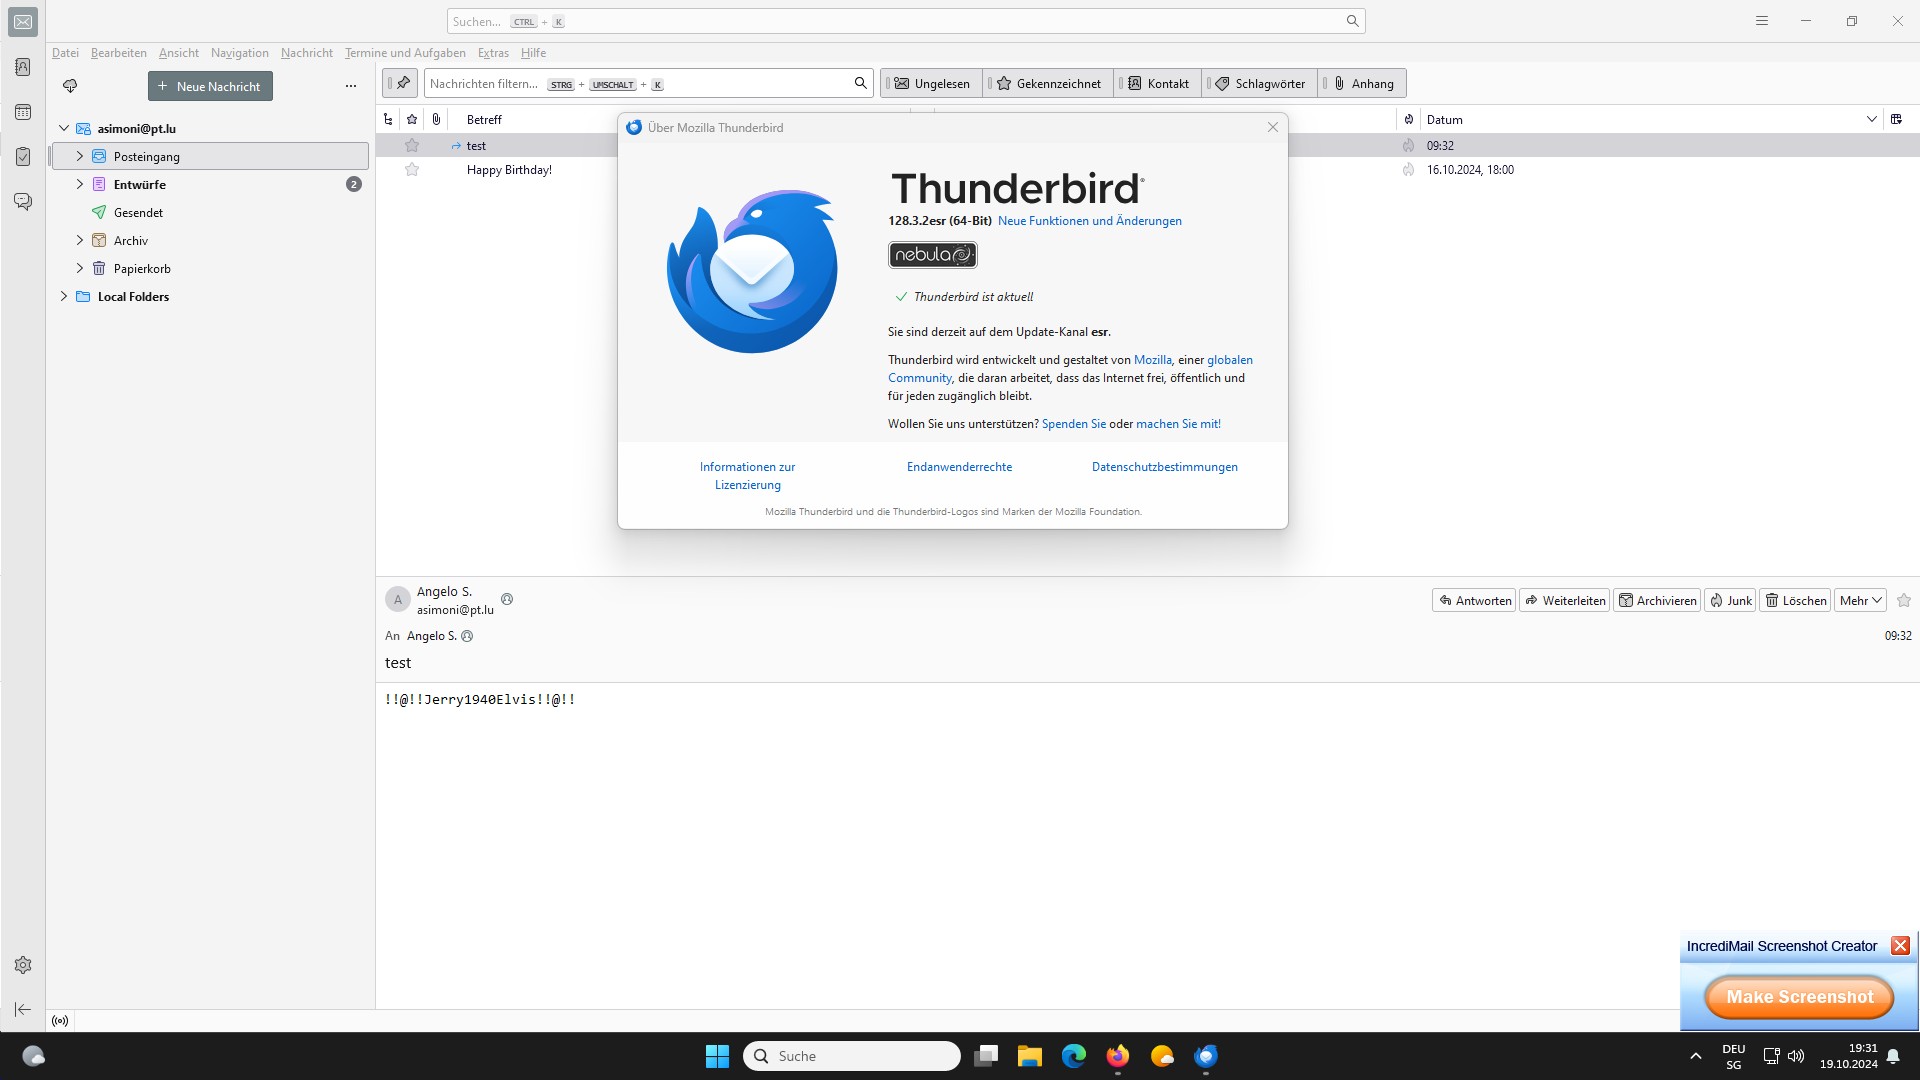1920x1080 pixels.
Task: Click the Neue Nachricht button
Action: pos(210,86)
